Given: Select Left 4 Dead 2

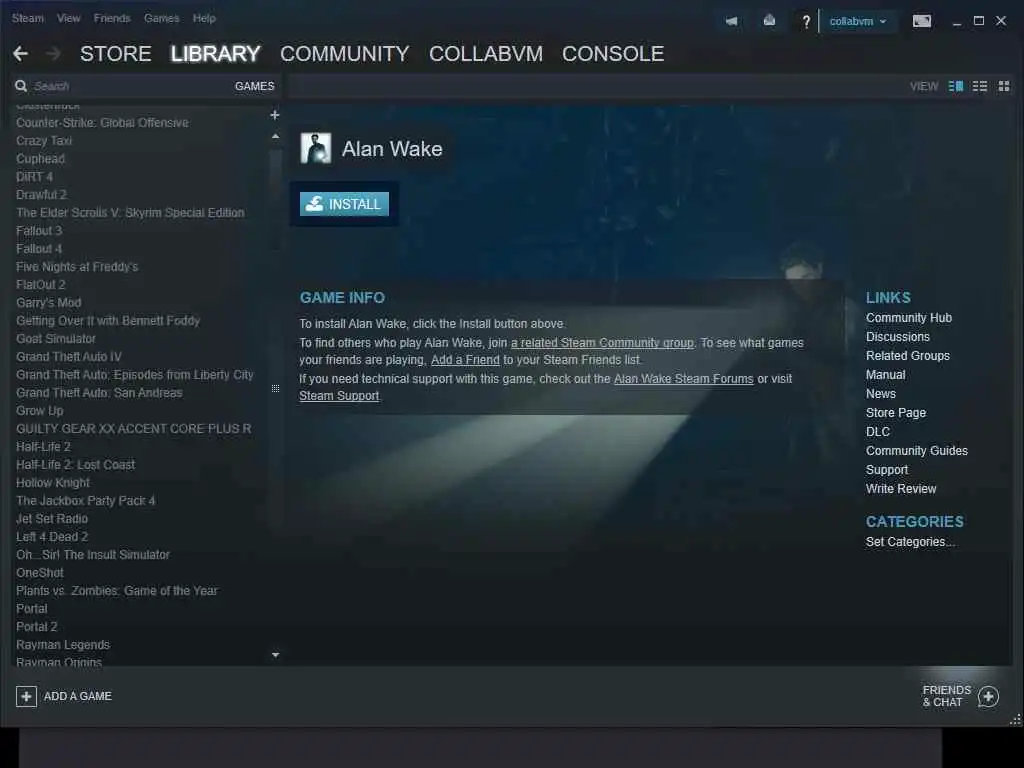Looking at the screenshot, I should pos(52,537).
